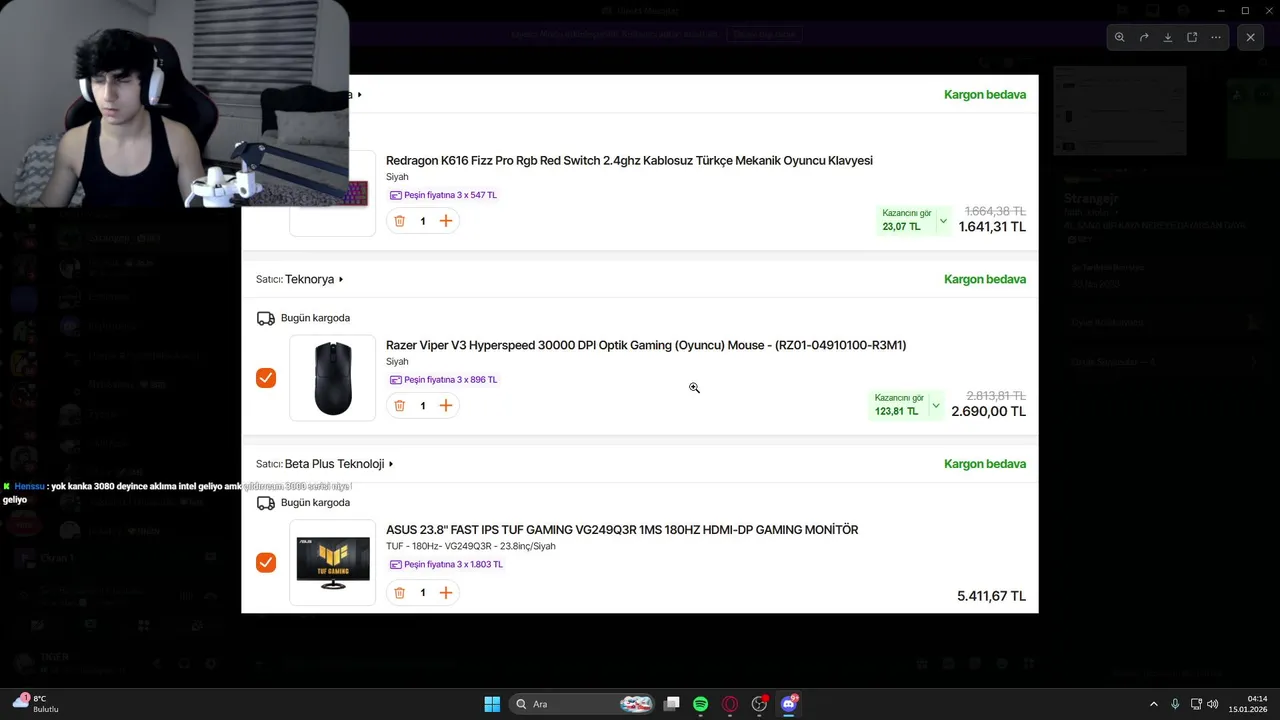Remove the Razer Viper V3 mouse via trash icon
1280x720 pixels.
(399, 405)
